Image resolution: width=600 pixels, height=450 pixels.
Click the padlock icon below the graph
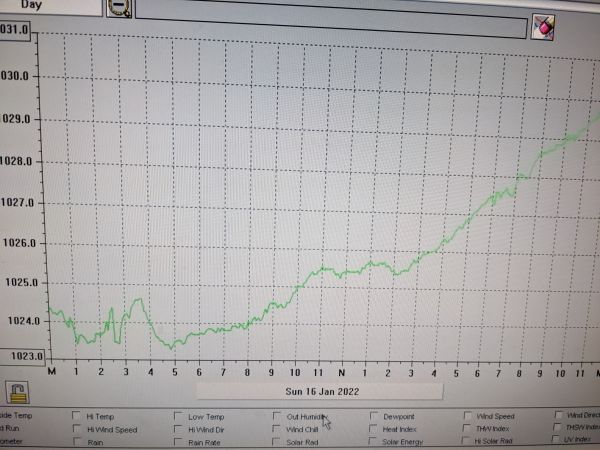pyautogui.click(x=17, y=390)
